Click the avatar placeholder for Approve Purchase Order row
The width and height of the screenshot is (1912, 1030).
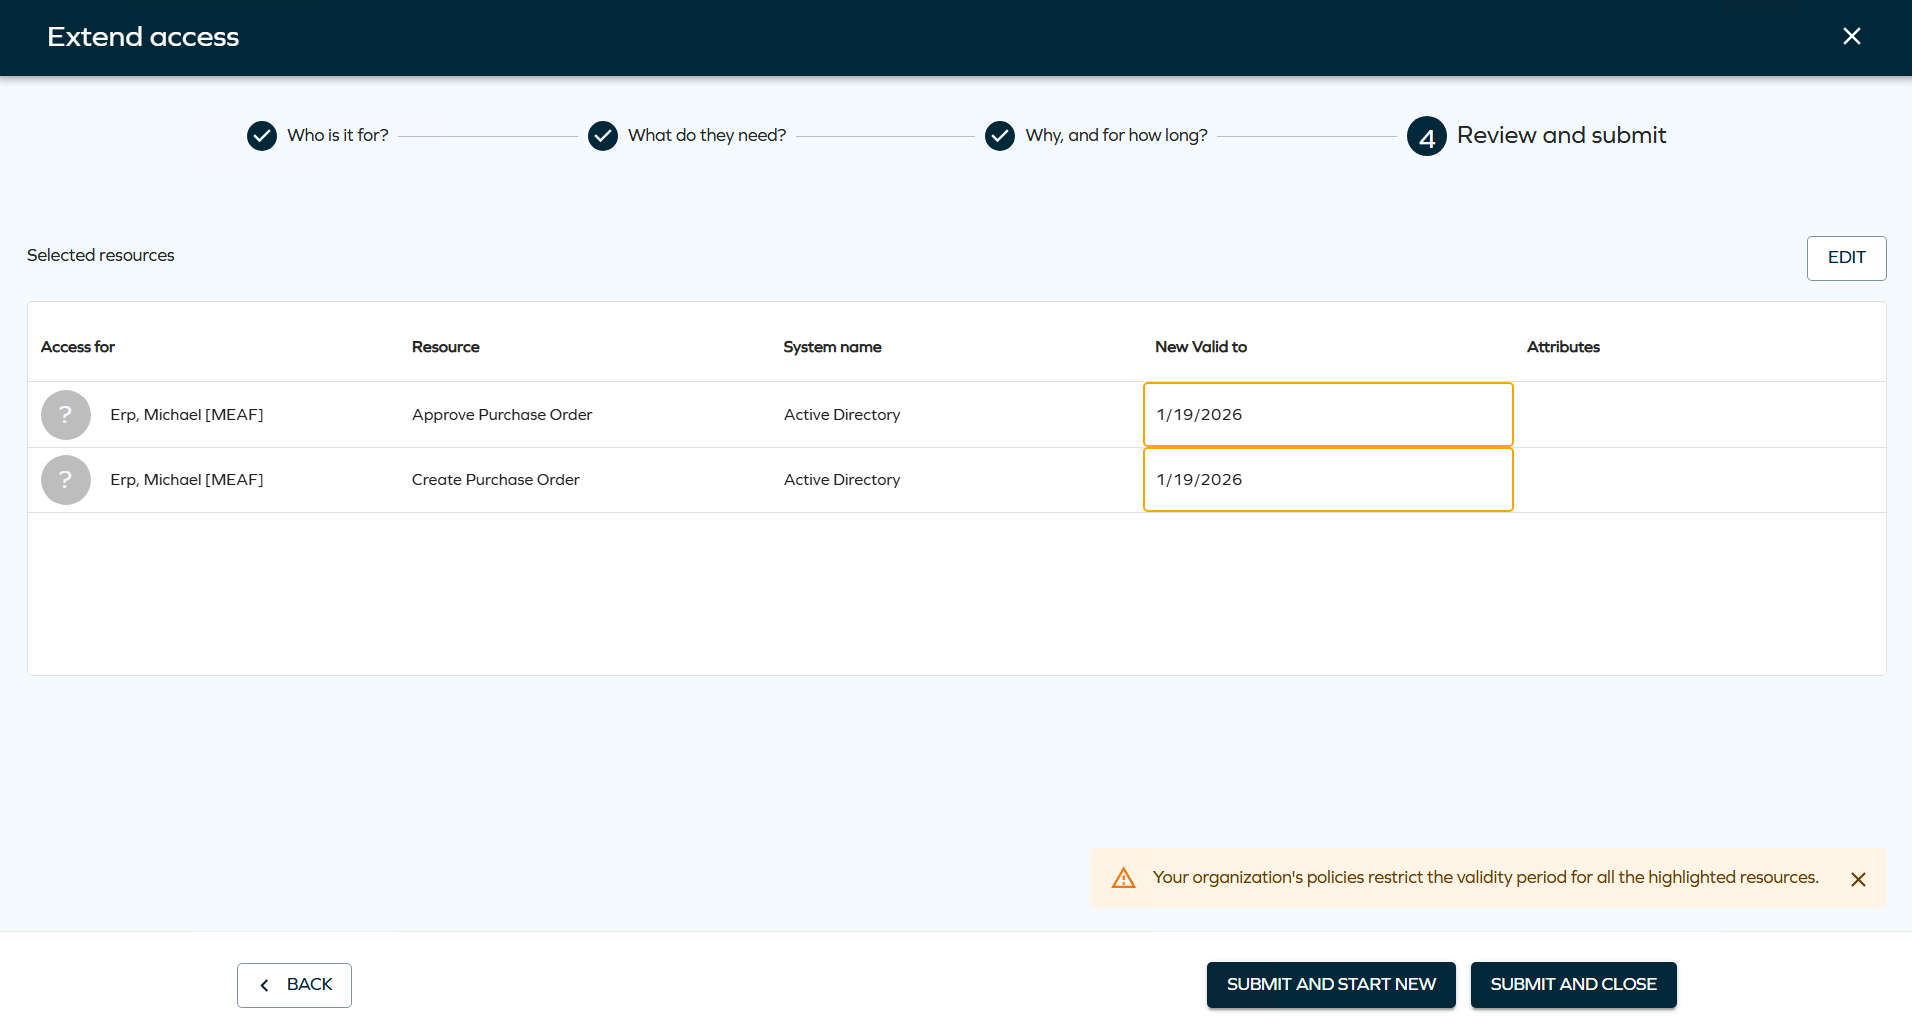pos(65,414)
